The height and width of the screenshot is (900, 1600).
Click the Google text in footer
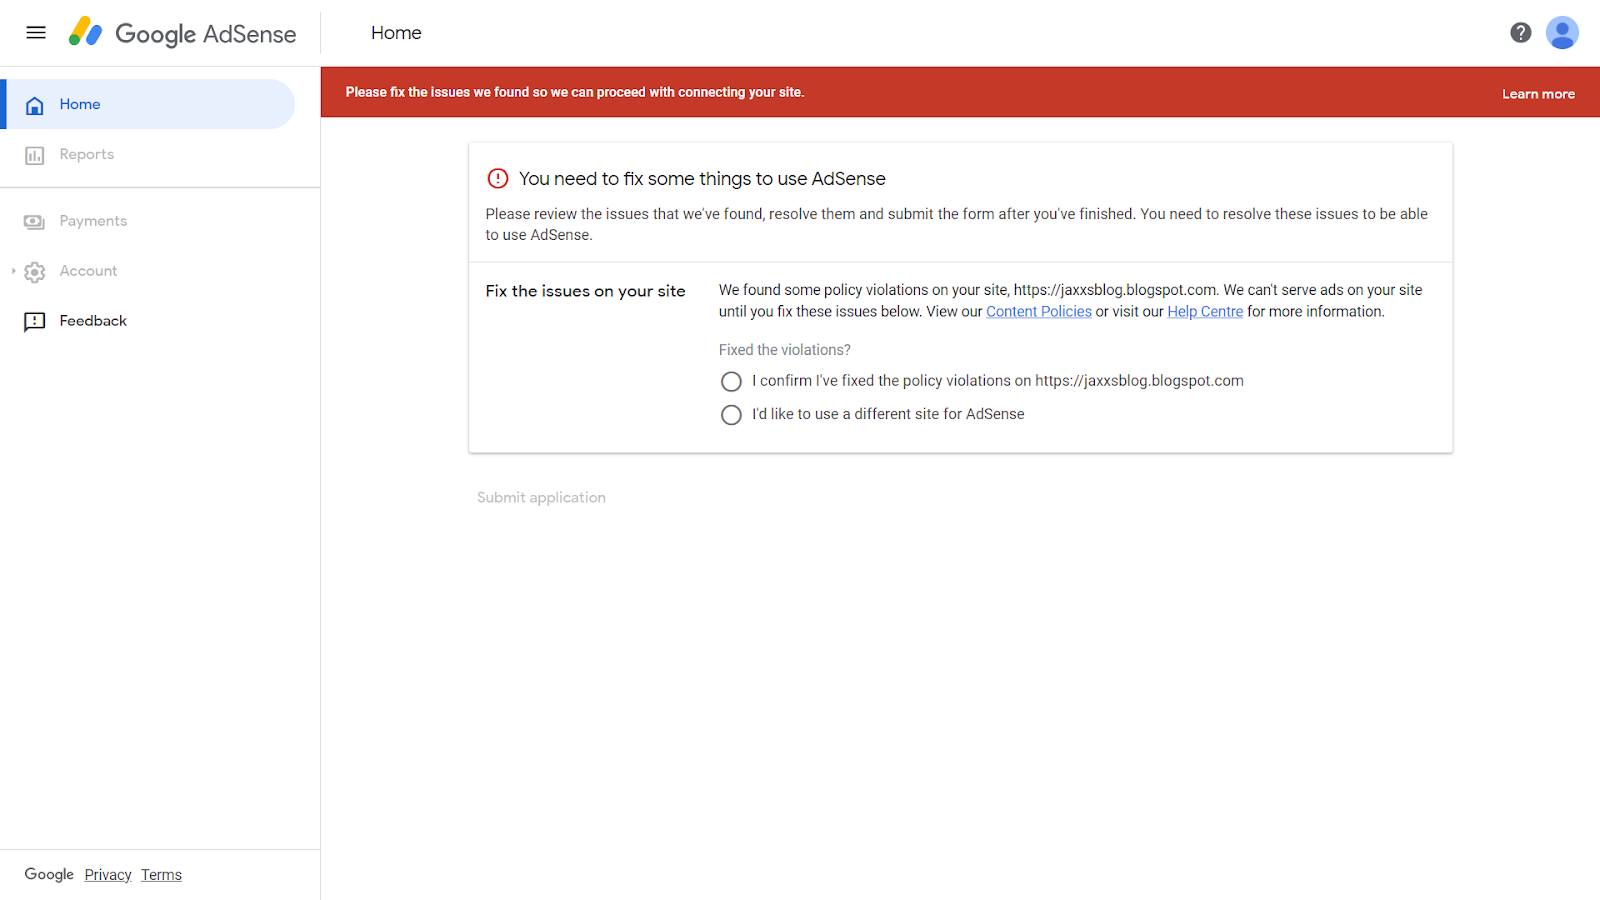click(49, 874)
